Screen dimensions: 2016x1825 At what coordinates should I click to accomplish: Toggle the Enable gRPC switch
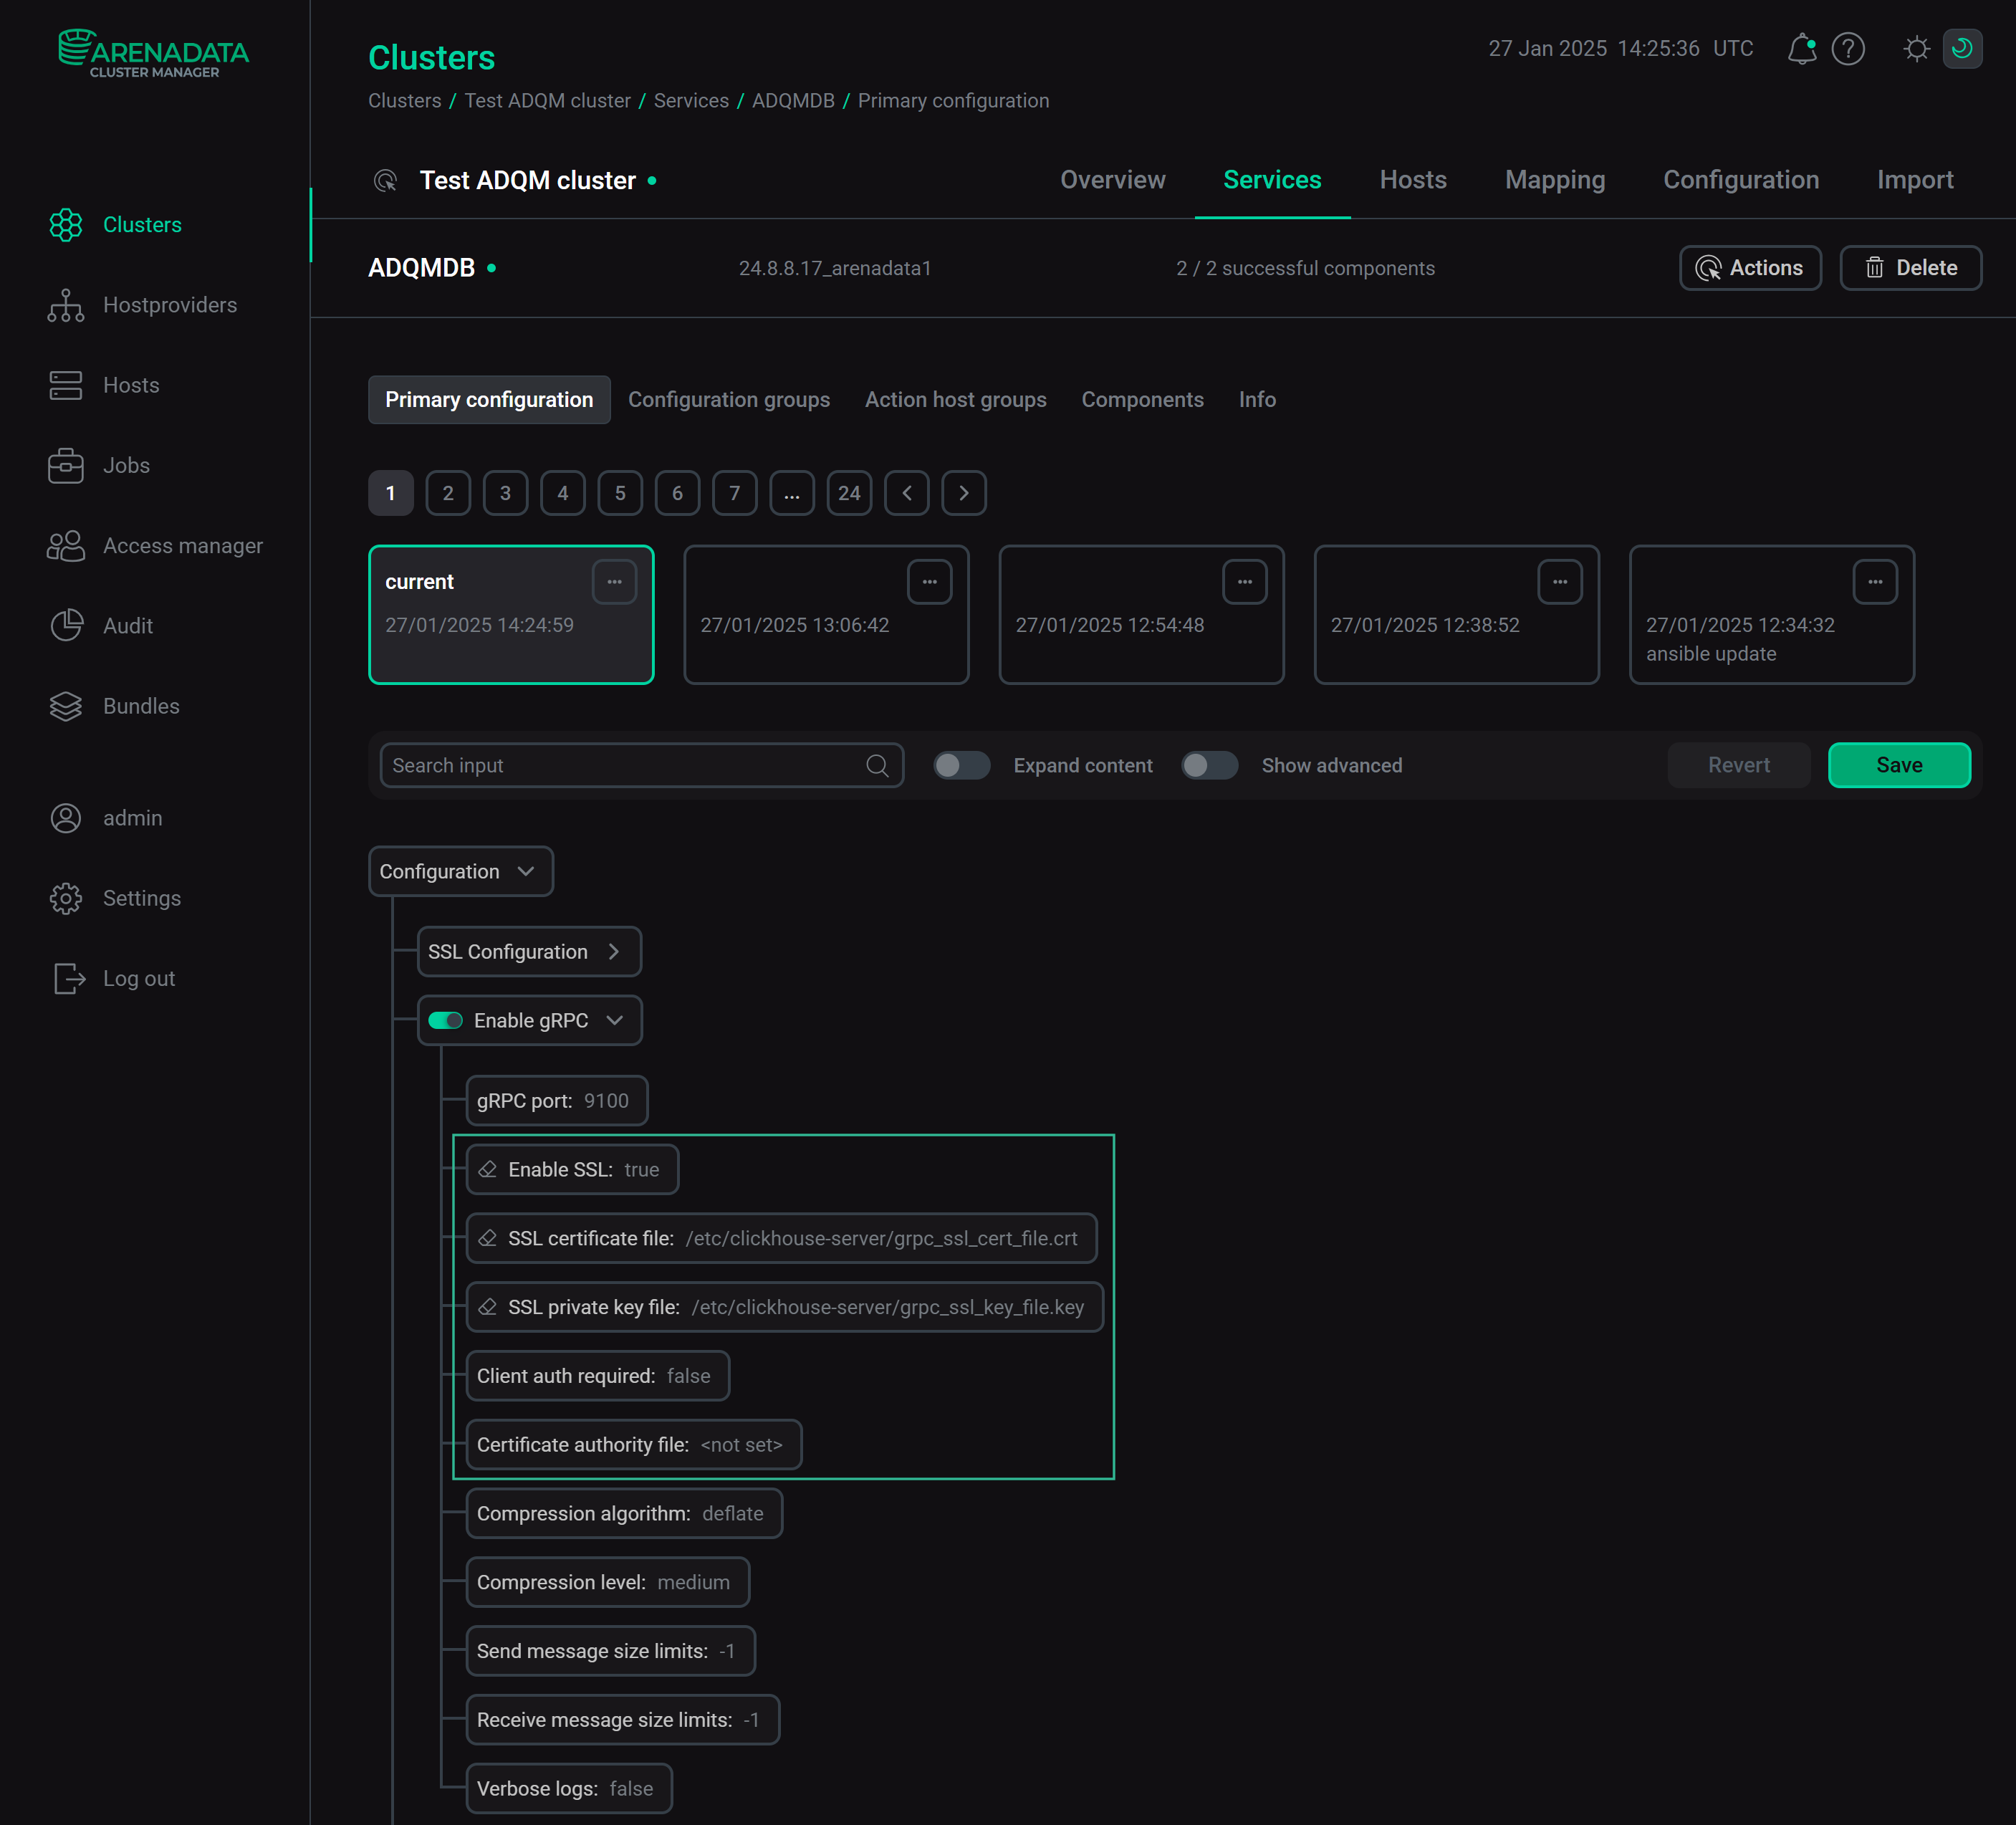point(445,1020)
